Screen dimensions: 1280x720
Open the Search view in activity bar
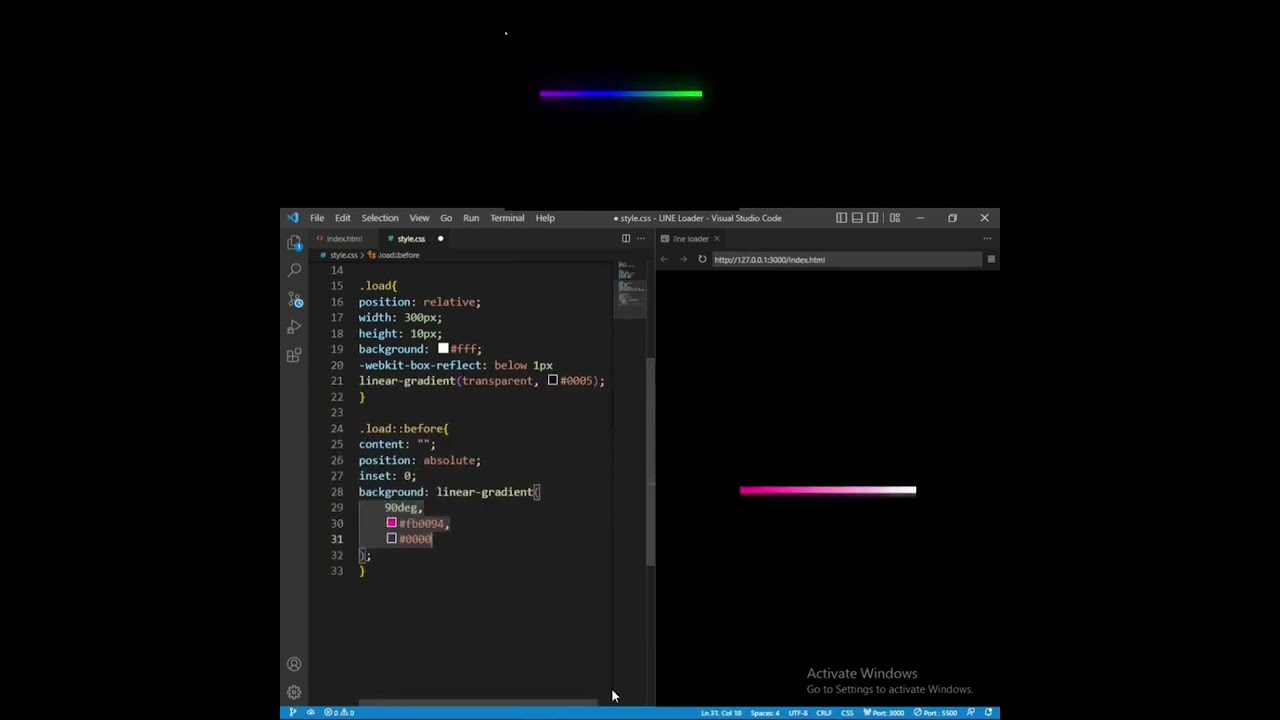tap(294, 271)
